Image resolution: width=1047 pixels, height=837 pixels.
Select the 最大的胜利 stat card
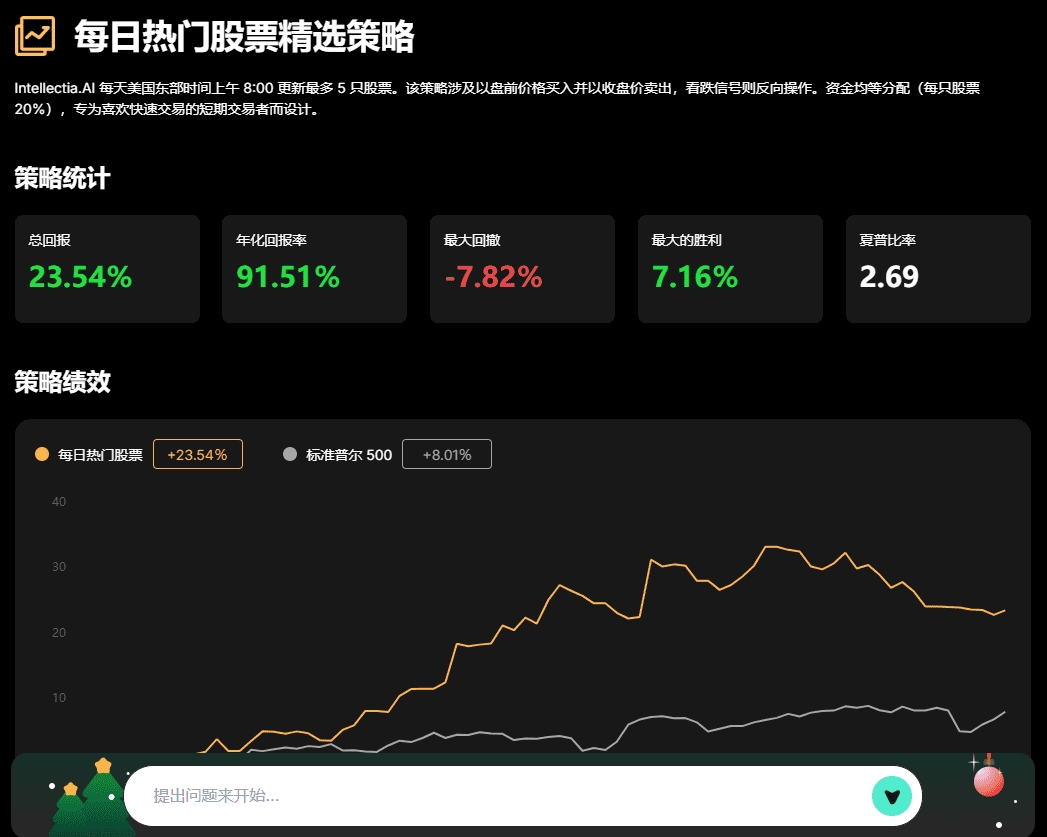tap(730, 269)
